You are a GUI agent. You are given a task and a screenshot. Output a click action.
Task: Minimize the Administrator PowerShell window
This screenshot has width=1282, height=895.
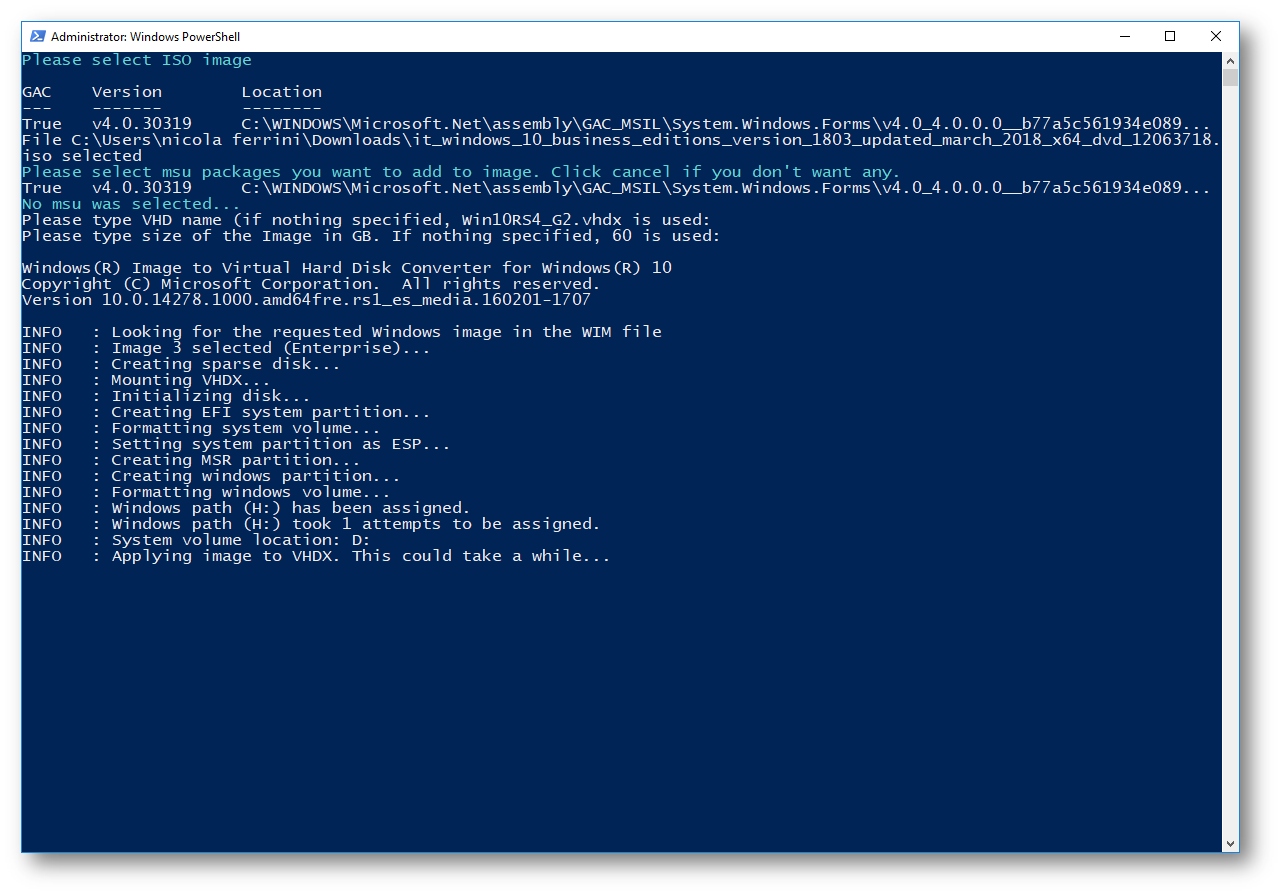pos(1124,37)
